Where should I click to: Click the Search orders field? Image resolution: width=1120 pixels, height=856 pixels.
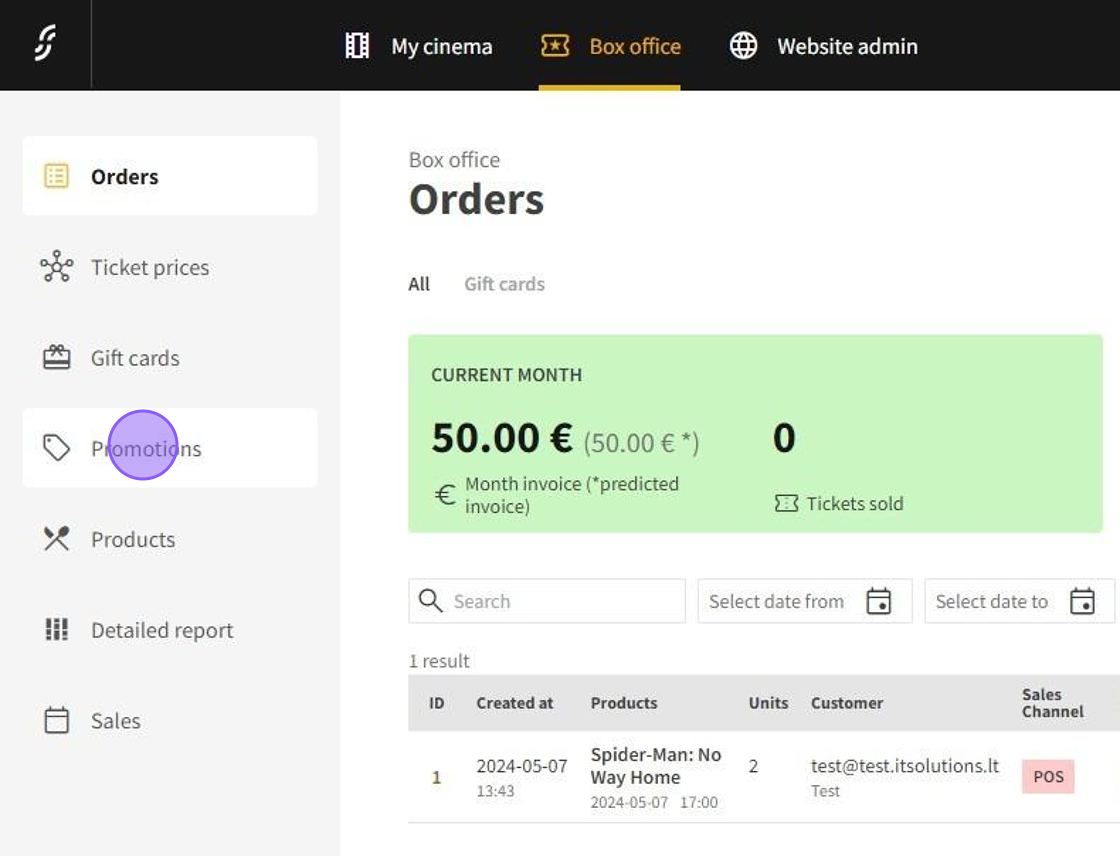click(560, 601)
